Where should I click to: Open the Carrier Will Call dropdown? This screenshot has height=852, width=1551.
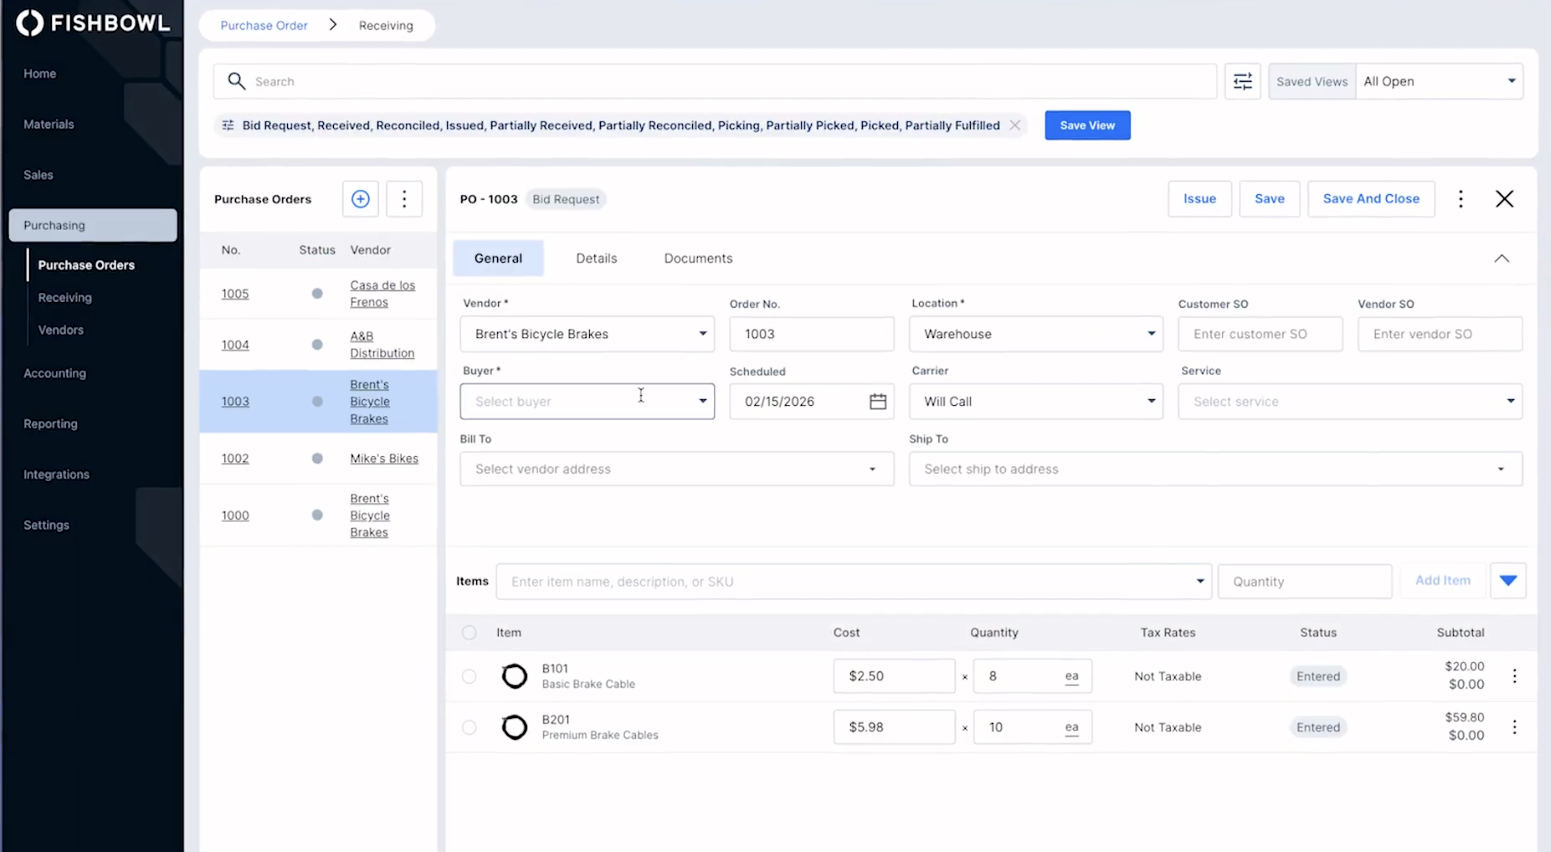pos(1035,401)
